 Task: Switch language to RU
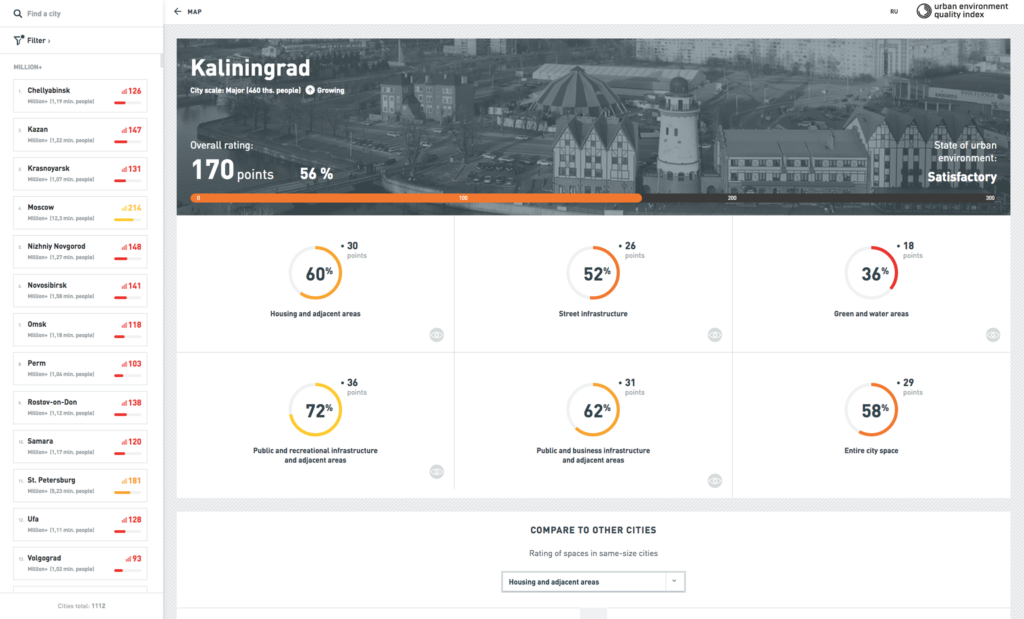point(893,12)
